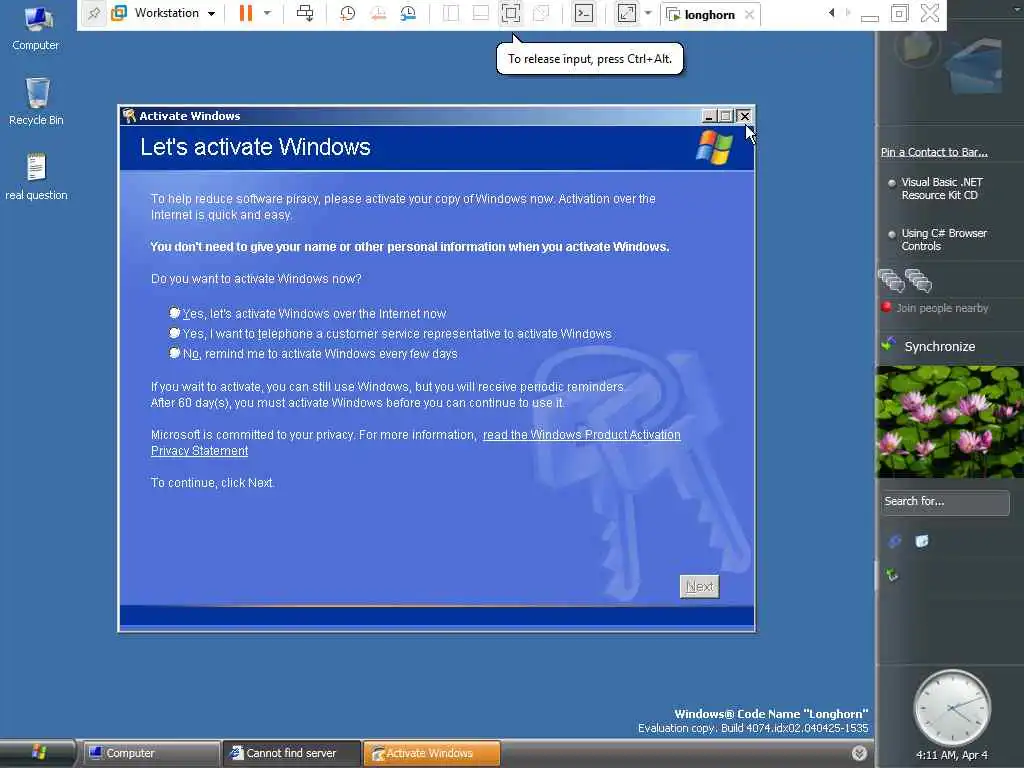
Task: Send Ctrl+Alt+Del to the guest
Action: point(305,13)
